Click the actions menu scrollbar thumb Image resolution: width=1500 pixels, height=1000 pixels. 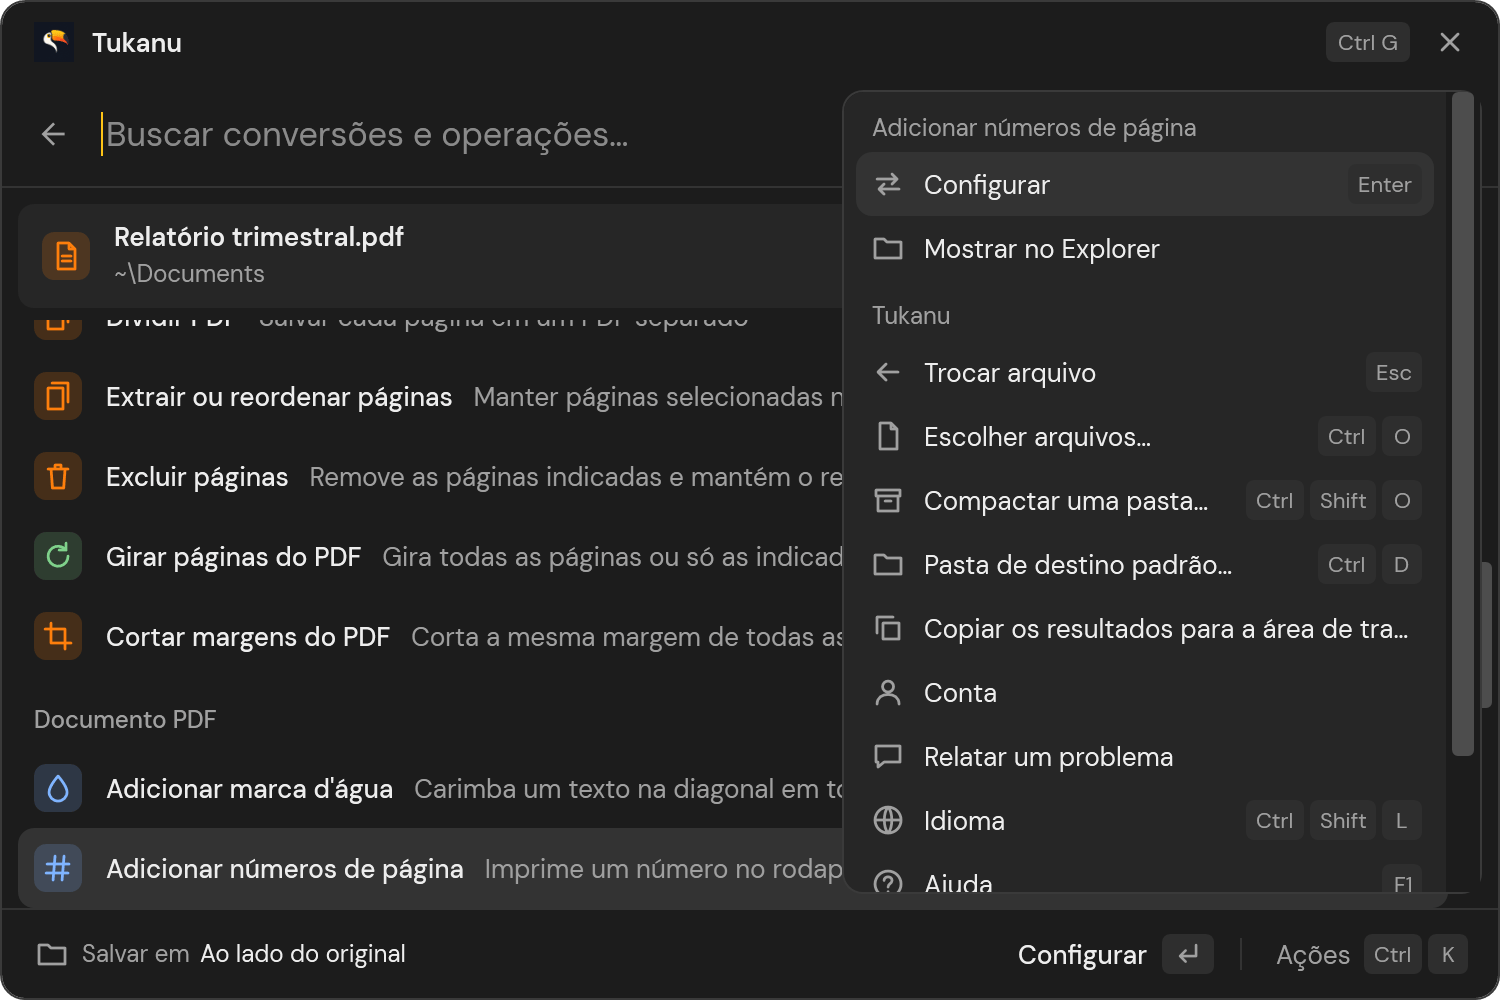[x=1462, y=423]
